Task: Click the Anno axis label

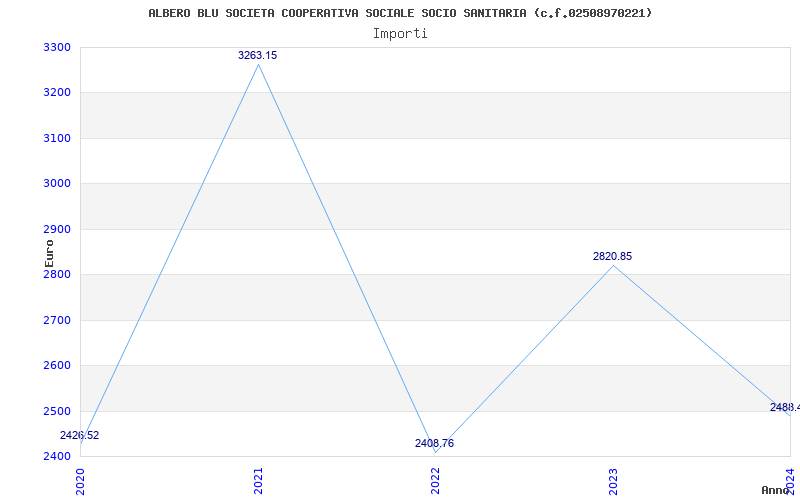Action: (x=776, y=490)
